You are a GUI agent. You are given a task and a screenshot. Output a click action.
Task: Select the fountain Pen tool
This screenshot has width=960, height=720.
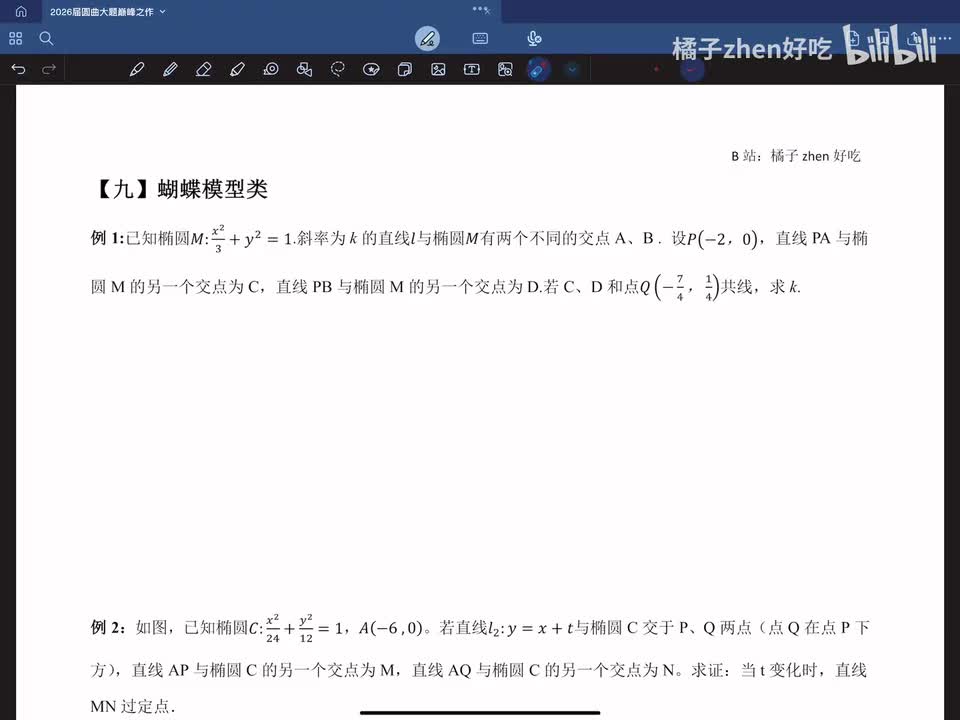coord(137,69)
